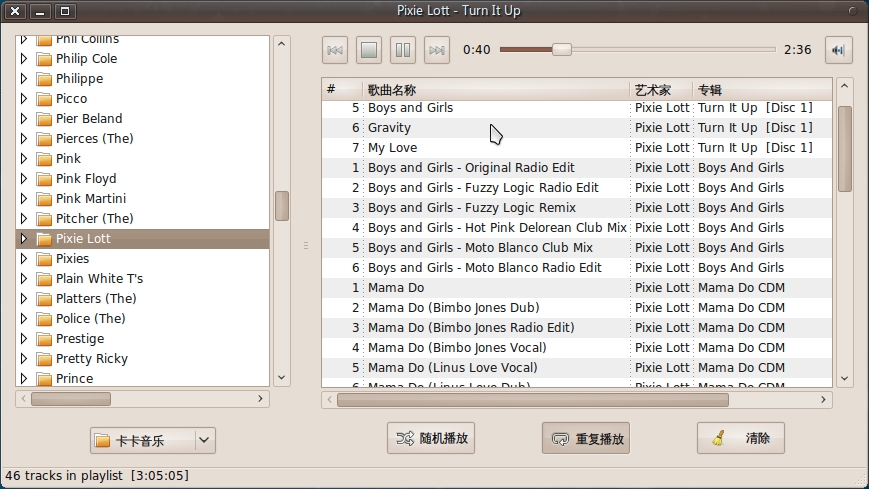Open the 卡卡音乐 folder dropdown arrow

205,440
